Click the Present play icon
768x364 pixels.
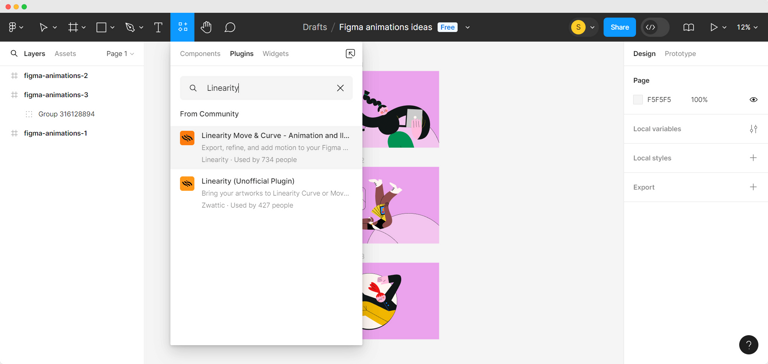pos(714,27)
